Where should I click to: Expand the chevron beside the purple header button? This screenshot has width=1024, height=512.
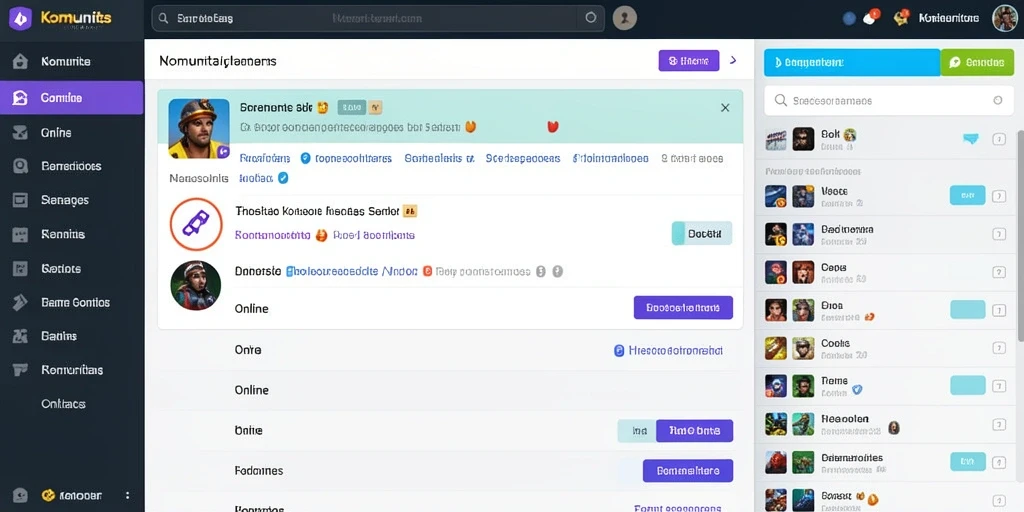[733, 60]
